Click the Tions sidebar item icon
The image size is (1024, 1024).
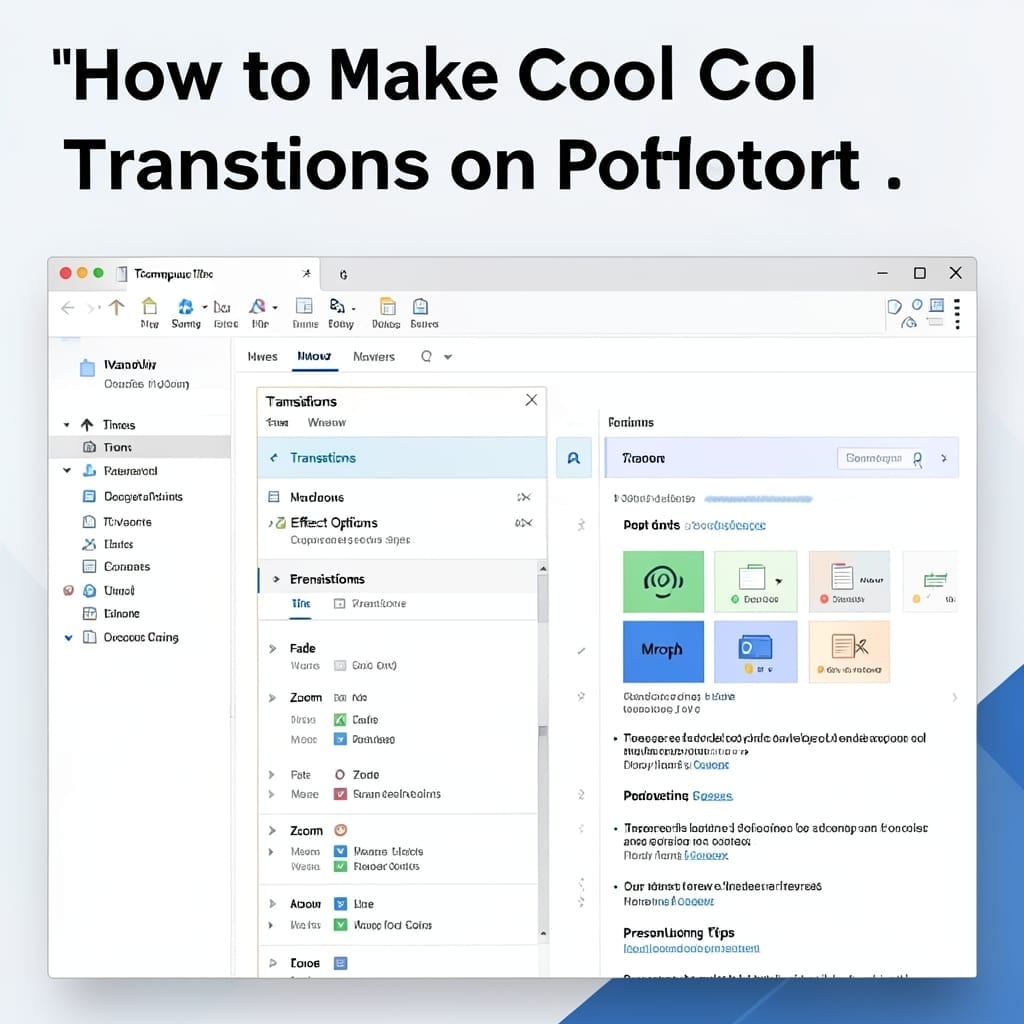coord(89,447)
